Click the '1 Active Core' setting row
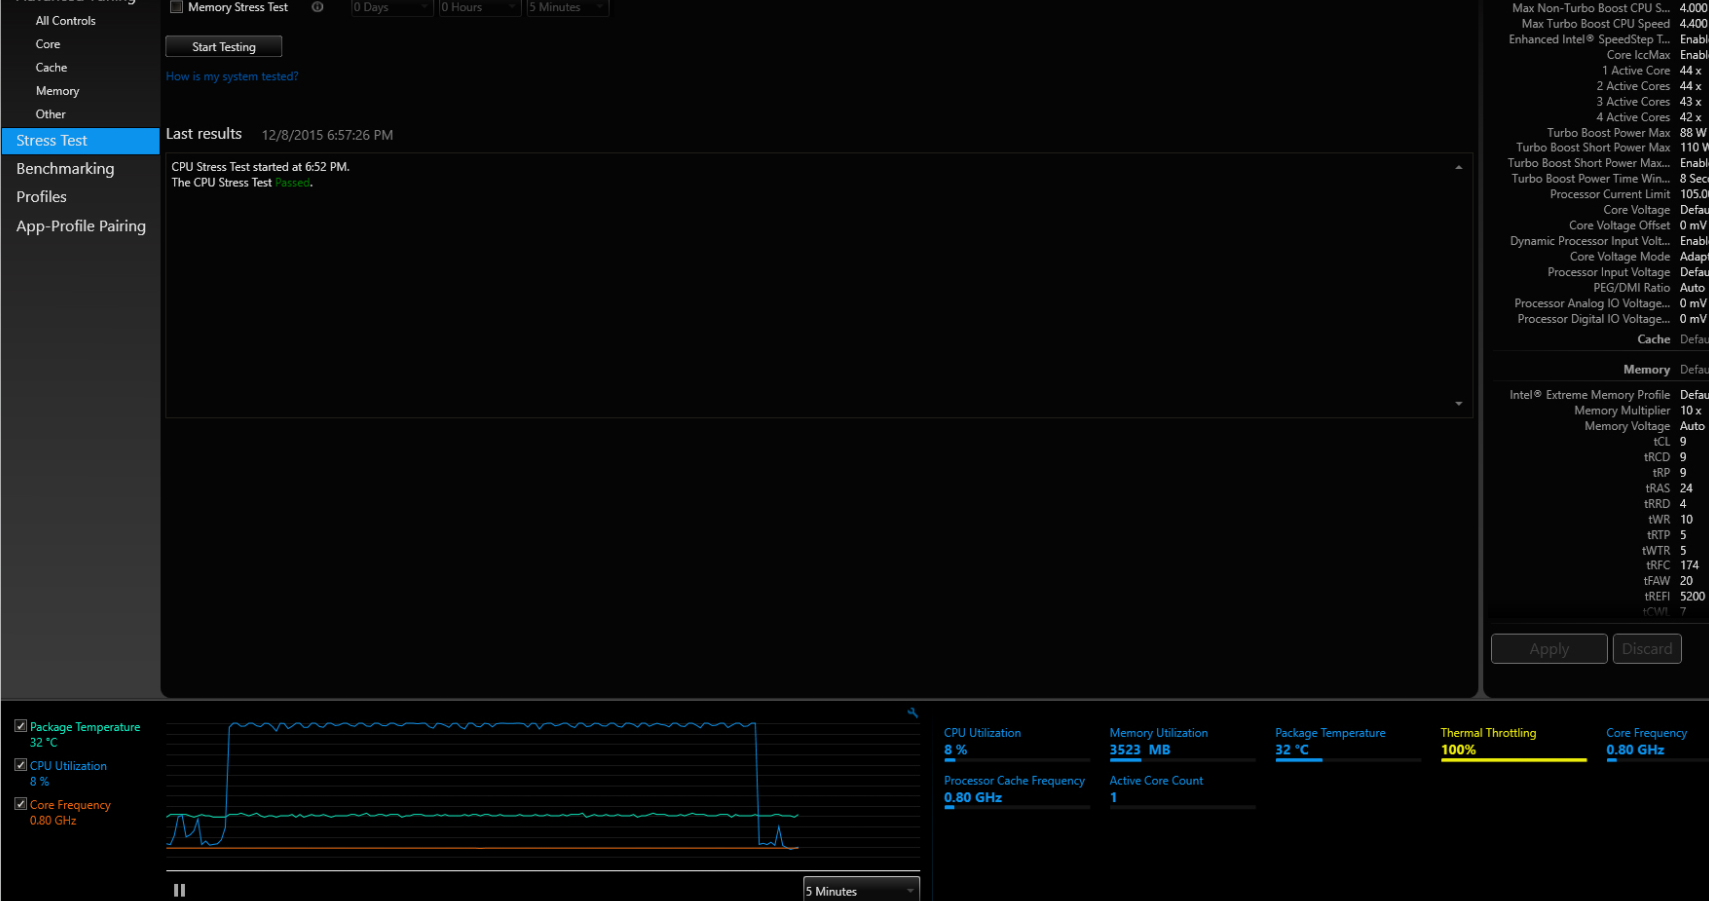Viewport: 1709px width, 901px height. [x=1652, y=71]
